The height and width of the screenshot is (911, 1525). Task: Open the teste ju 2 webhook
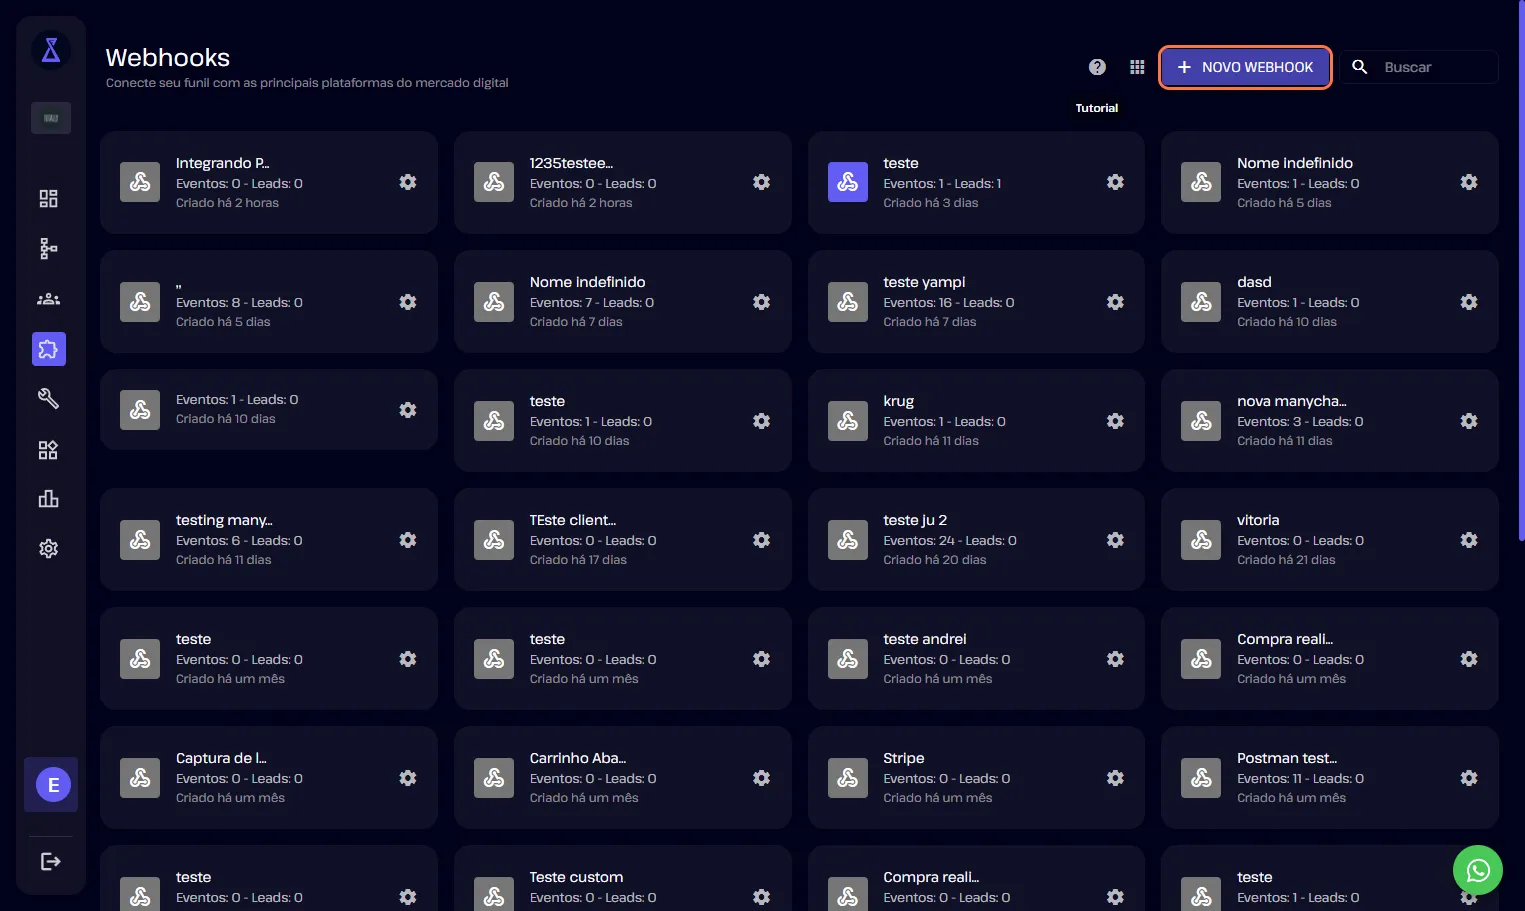pos(976,540)
